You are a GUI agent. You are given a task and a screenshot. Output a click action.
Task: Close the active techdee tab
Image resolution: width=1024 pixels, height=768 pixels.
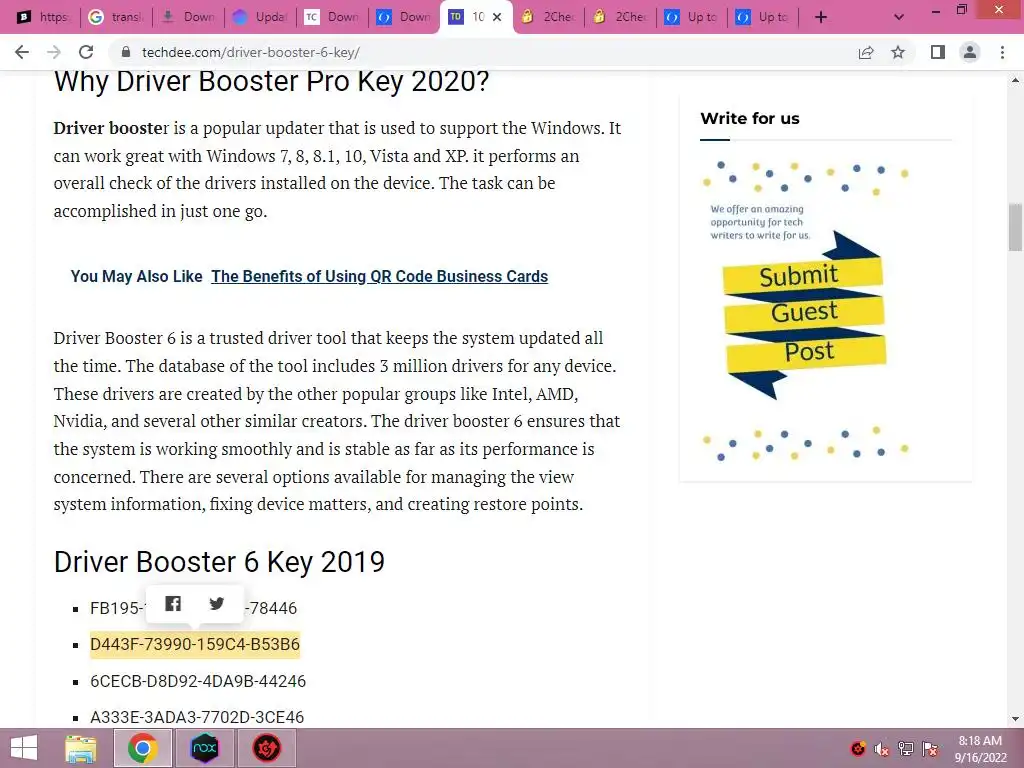[497, 17]
